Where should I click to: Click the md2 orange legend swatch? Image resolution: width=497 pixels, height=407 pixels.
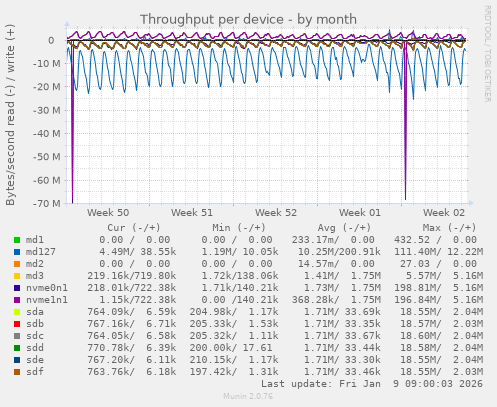(17, 264)
